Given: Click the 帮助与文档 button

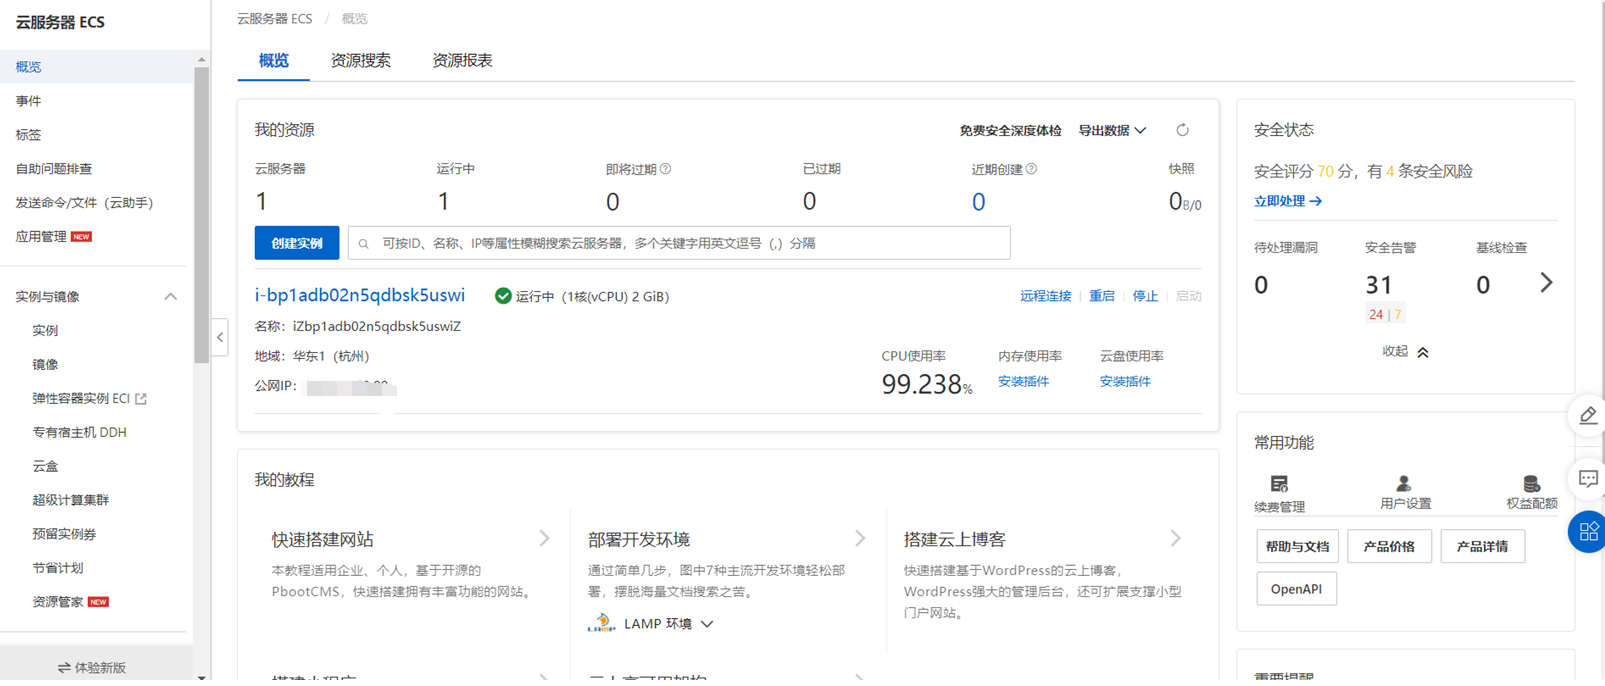Looking at the screenshot, I should 1297,547.
